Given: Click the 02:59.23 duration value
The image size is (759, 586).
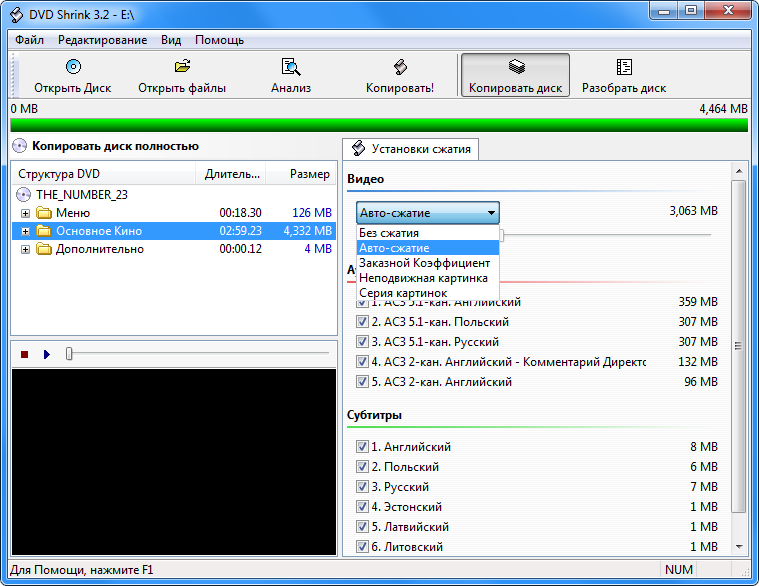Looking at the screenshot, I should [240, 231].
